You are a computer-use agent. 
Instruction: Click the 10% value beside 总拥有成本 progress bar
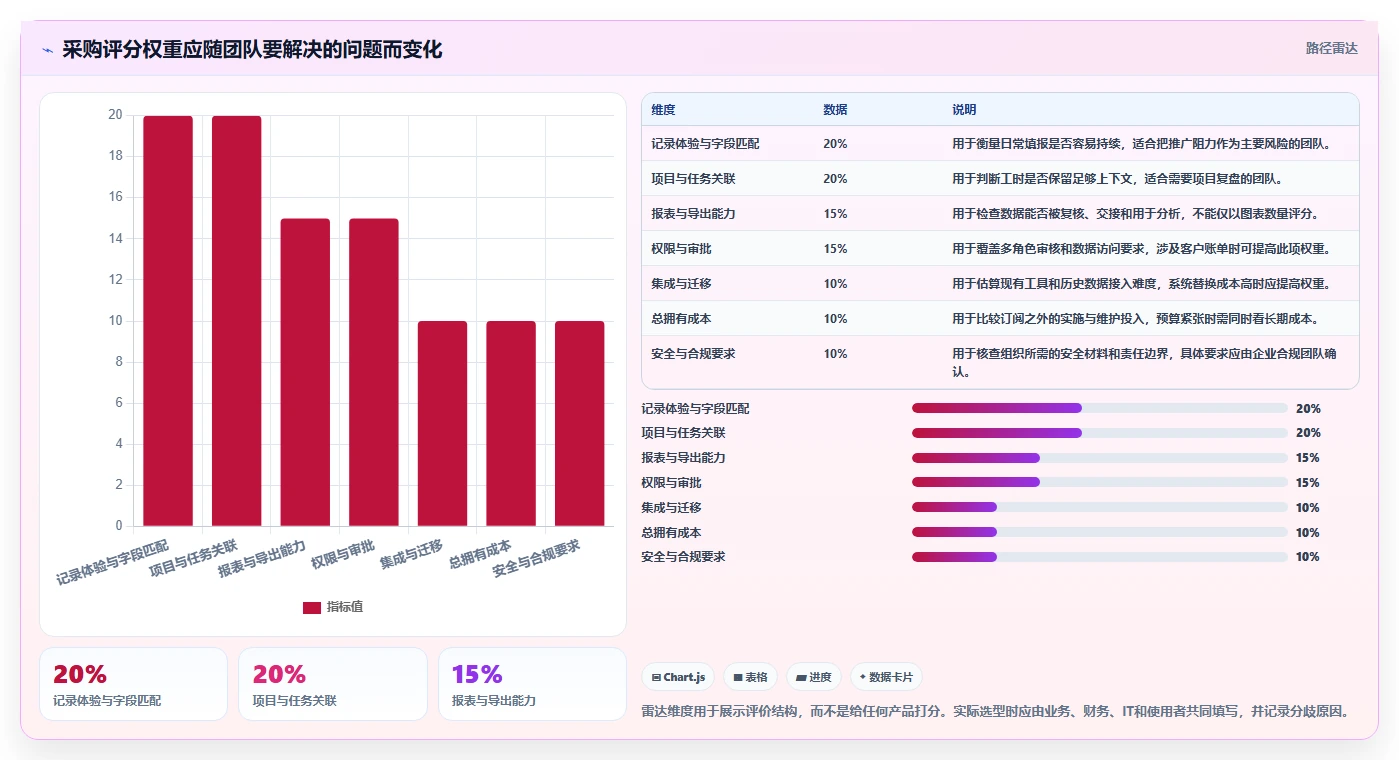tap(1307, 532)
